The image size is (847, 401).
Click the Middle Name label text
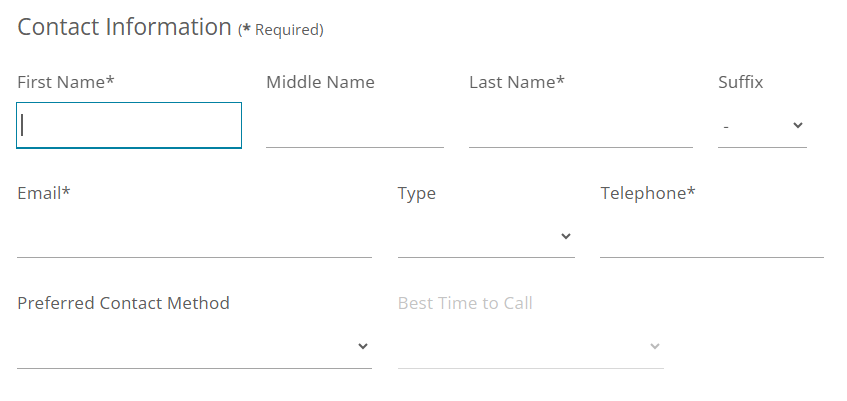click(320, 82)
